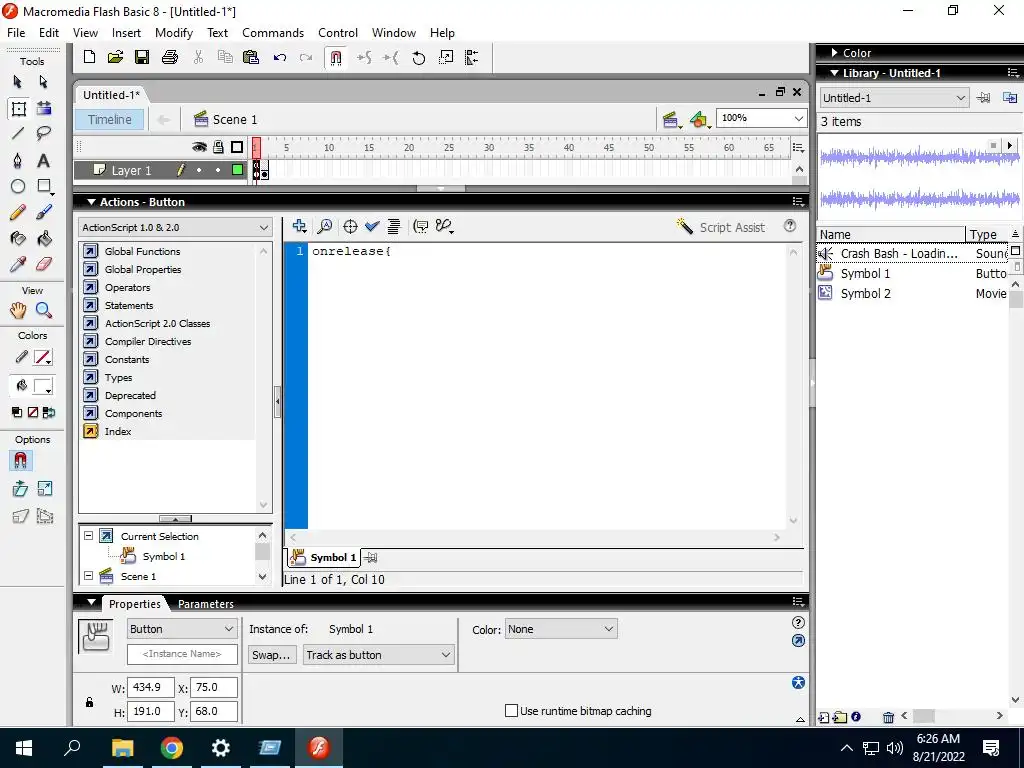
Task: Click the Find magnifier icon in Actions
Action: 325,227
